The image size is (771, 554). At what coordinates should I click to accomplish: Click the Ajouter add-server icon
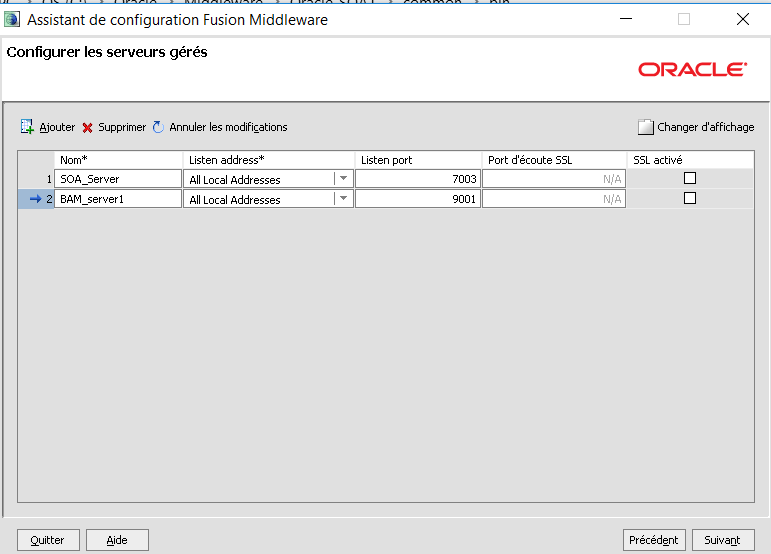(27, 127)
